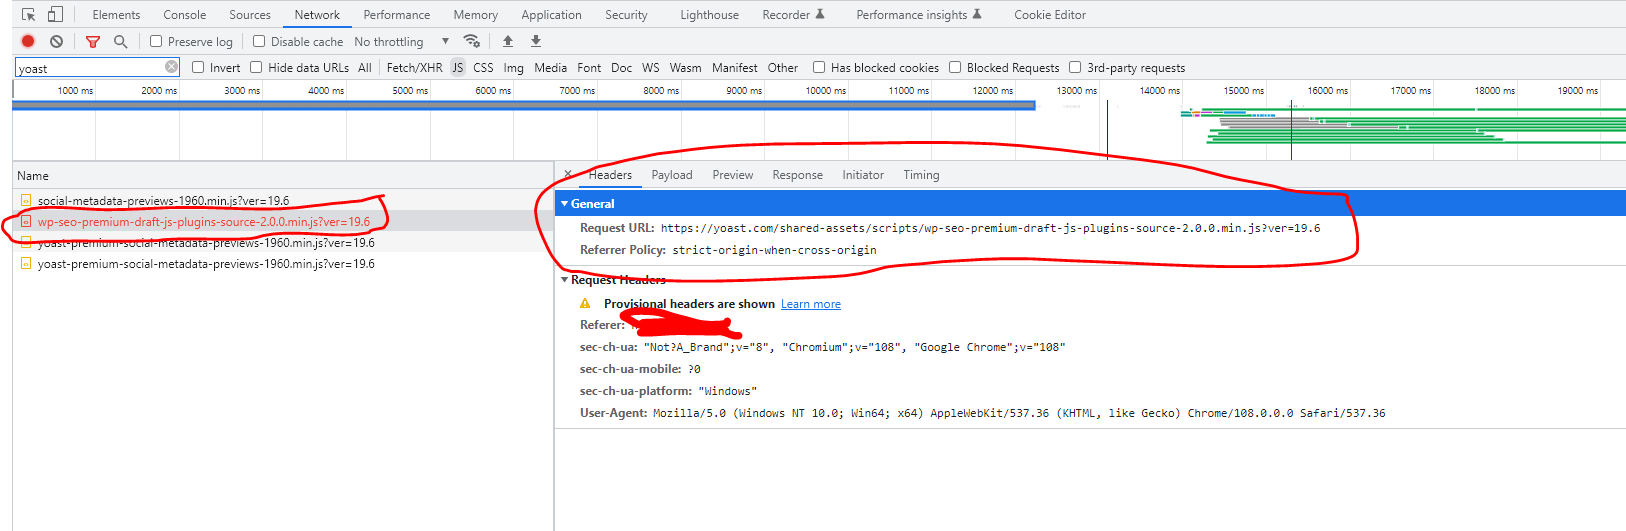Open the Performance insights panel
This screenshot has height=531, width=1626.
(x=919, y=14)
